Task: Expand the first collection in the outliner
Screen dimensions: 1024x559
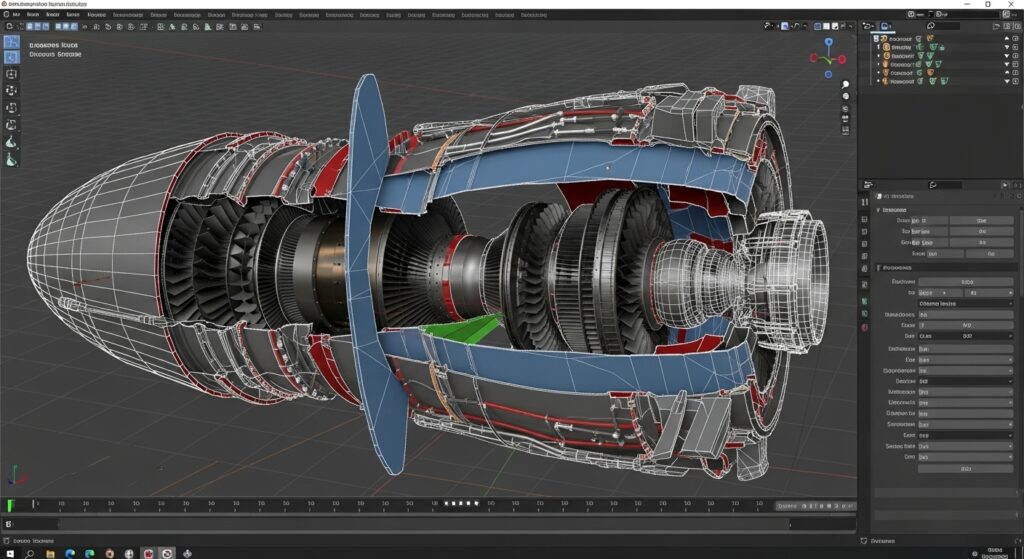Action: [x=877, y=38]
